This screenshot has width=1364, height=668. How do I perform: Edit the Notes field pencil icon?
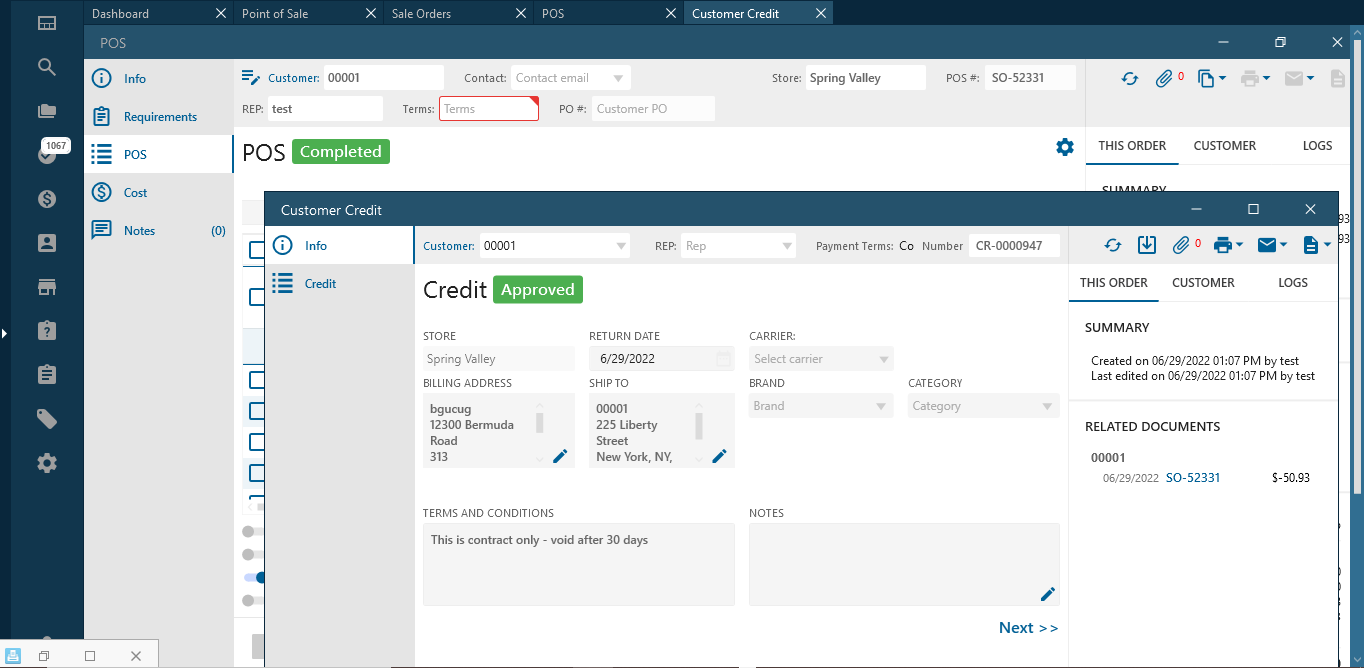pos(1047,594)
